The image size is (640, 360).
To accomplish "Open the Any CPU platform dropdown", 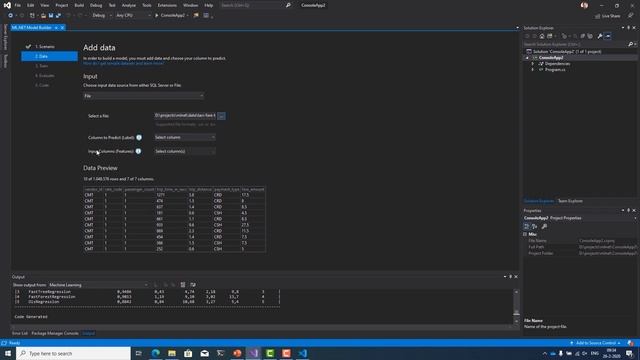I will coord(133,16).
